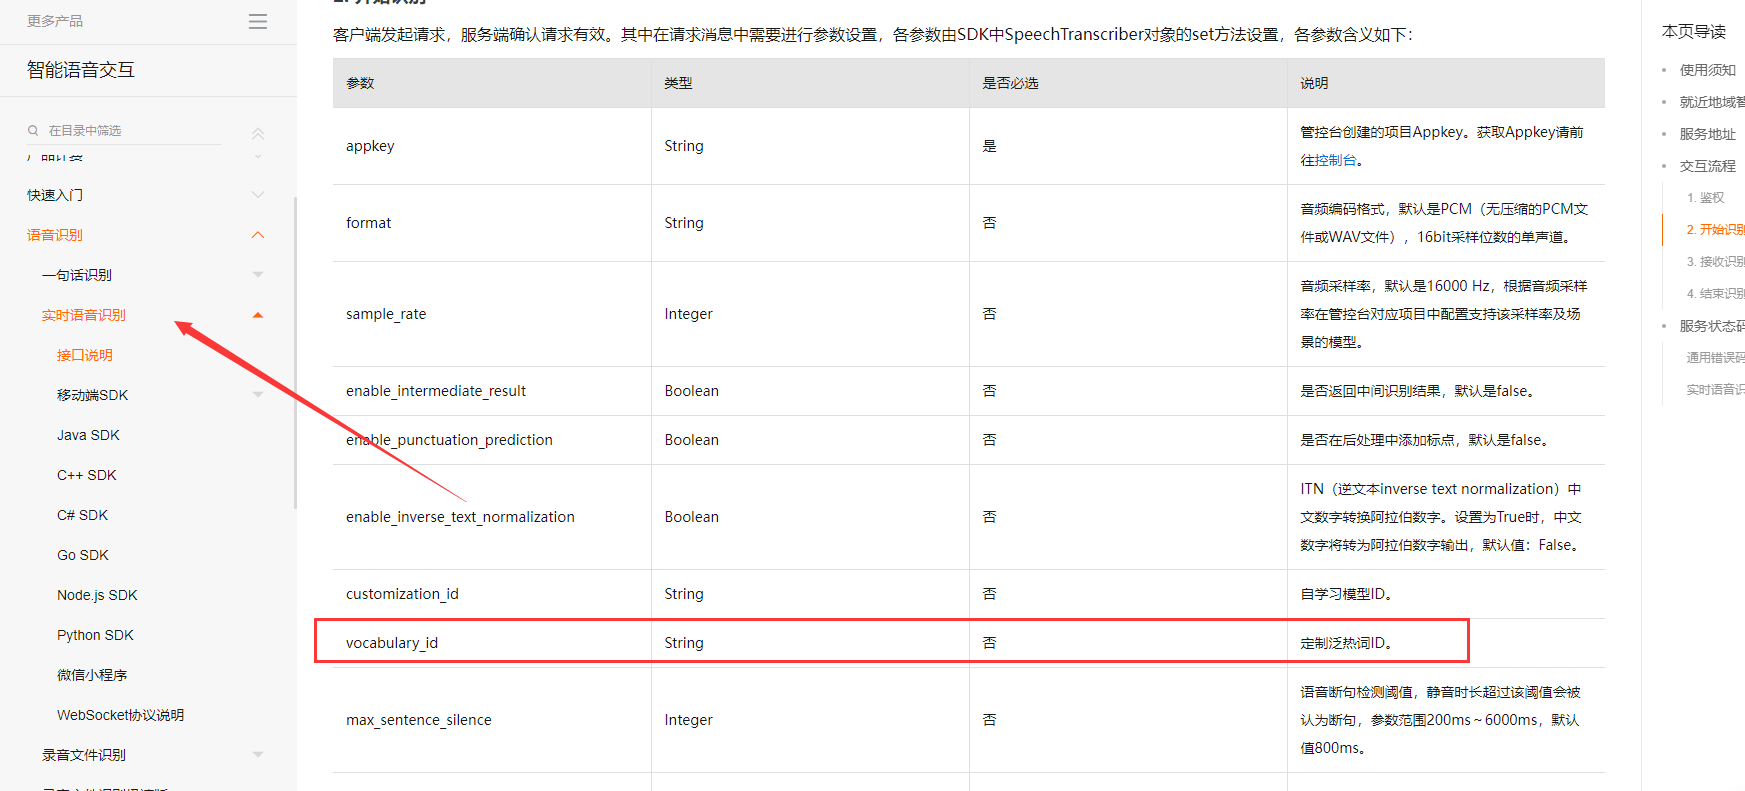Open the Java SDK page

point(88,435)
